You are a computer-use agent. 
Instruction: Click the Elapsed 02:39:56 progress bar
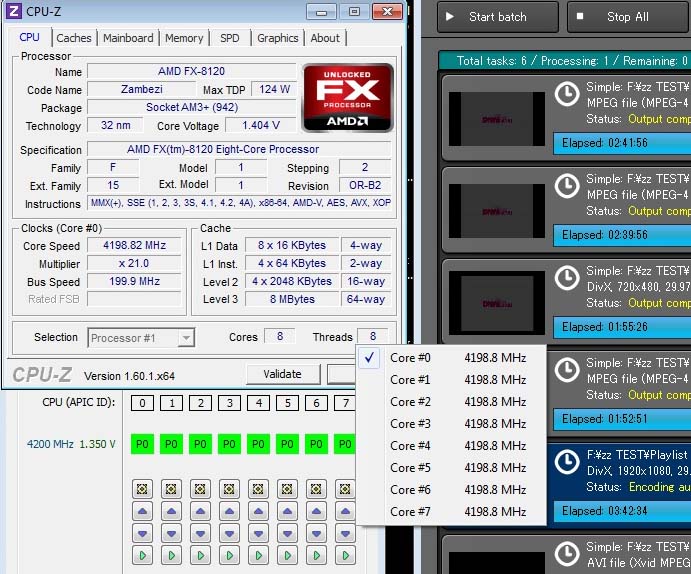(622, 235)
